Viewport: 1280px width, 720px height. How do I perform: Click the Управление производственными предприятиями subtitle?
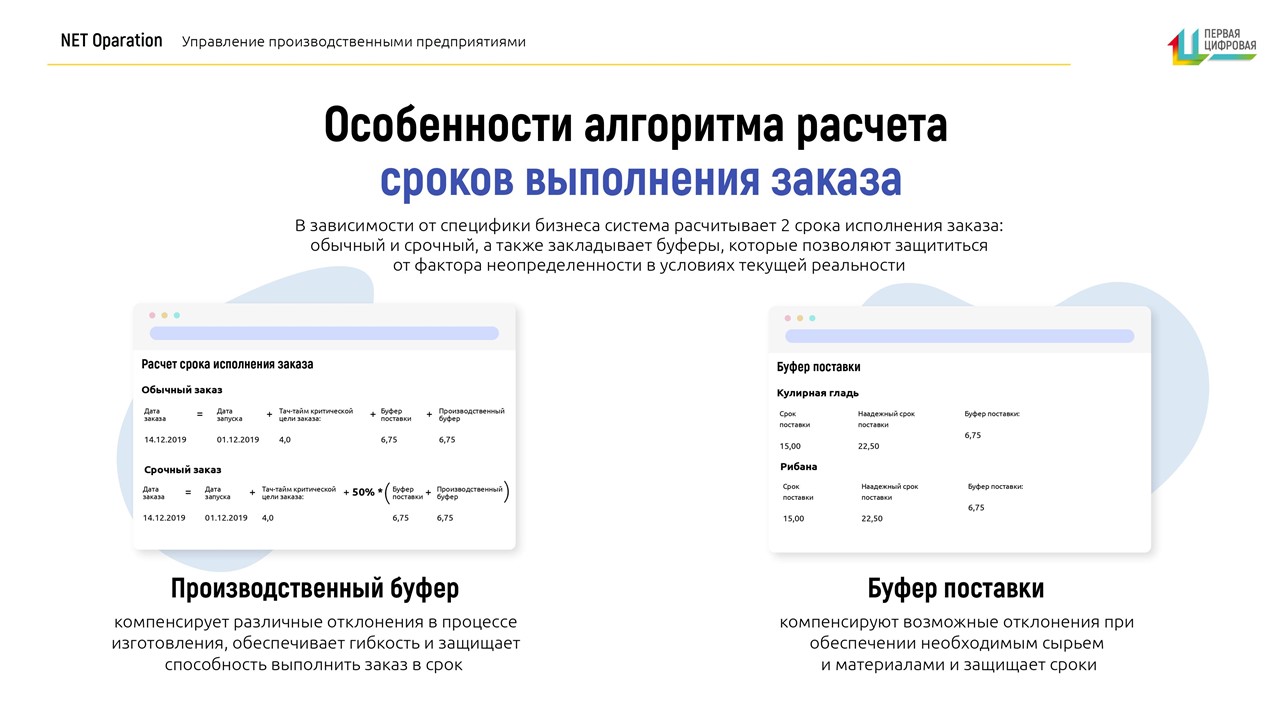pyautogui.click(x=354, y=42)
